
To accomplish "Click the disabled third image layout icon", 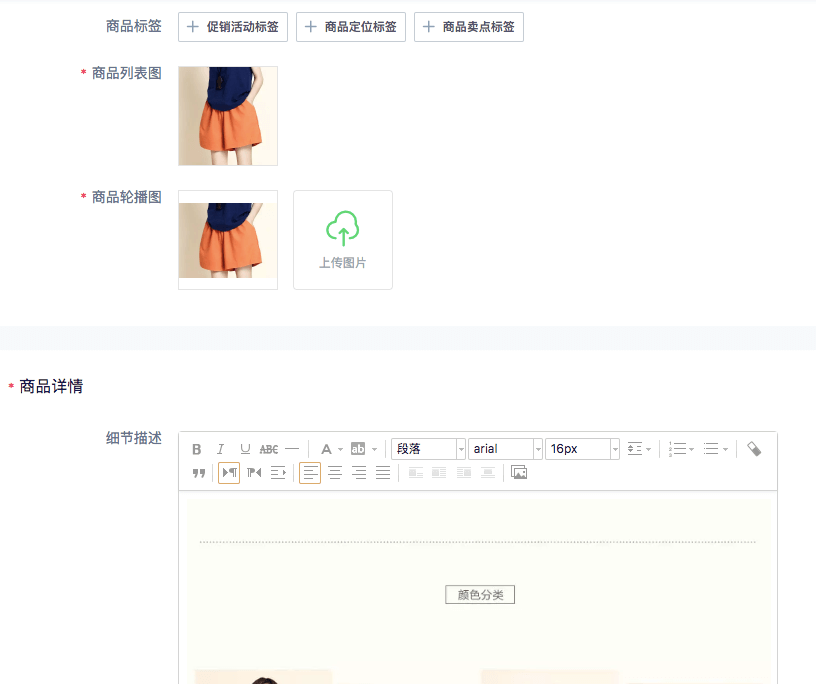I will tap(464, 473).
